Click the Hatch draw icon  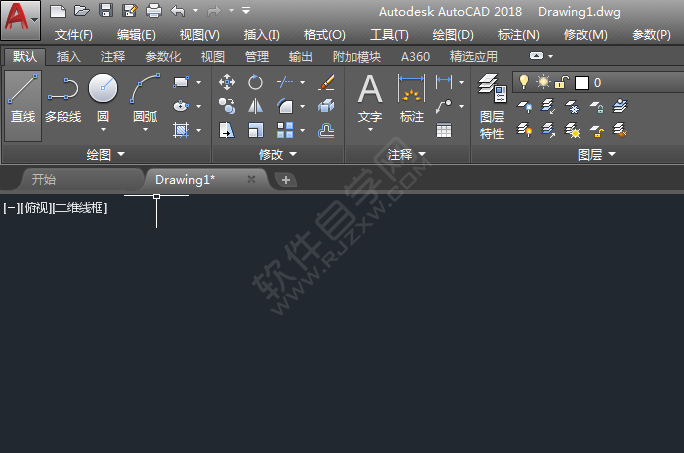181,130
